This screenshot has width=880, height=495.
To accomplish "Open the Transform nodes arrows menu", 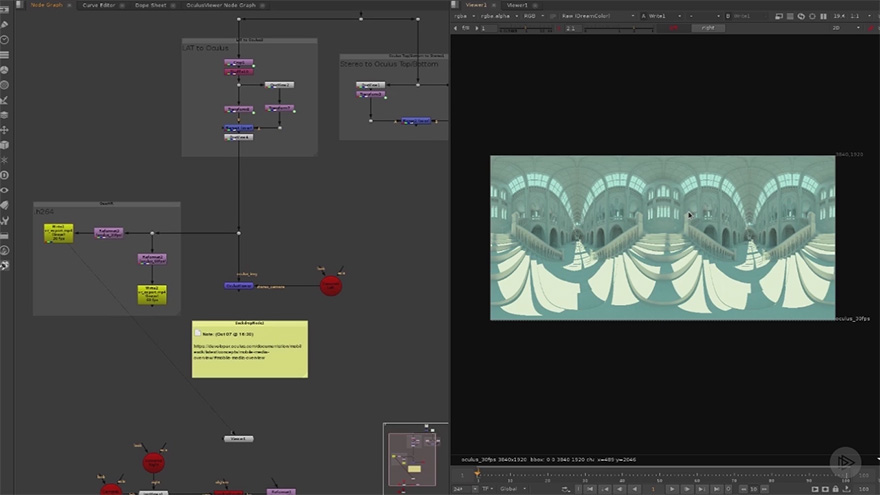I will [4, 130].
